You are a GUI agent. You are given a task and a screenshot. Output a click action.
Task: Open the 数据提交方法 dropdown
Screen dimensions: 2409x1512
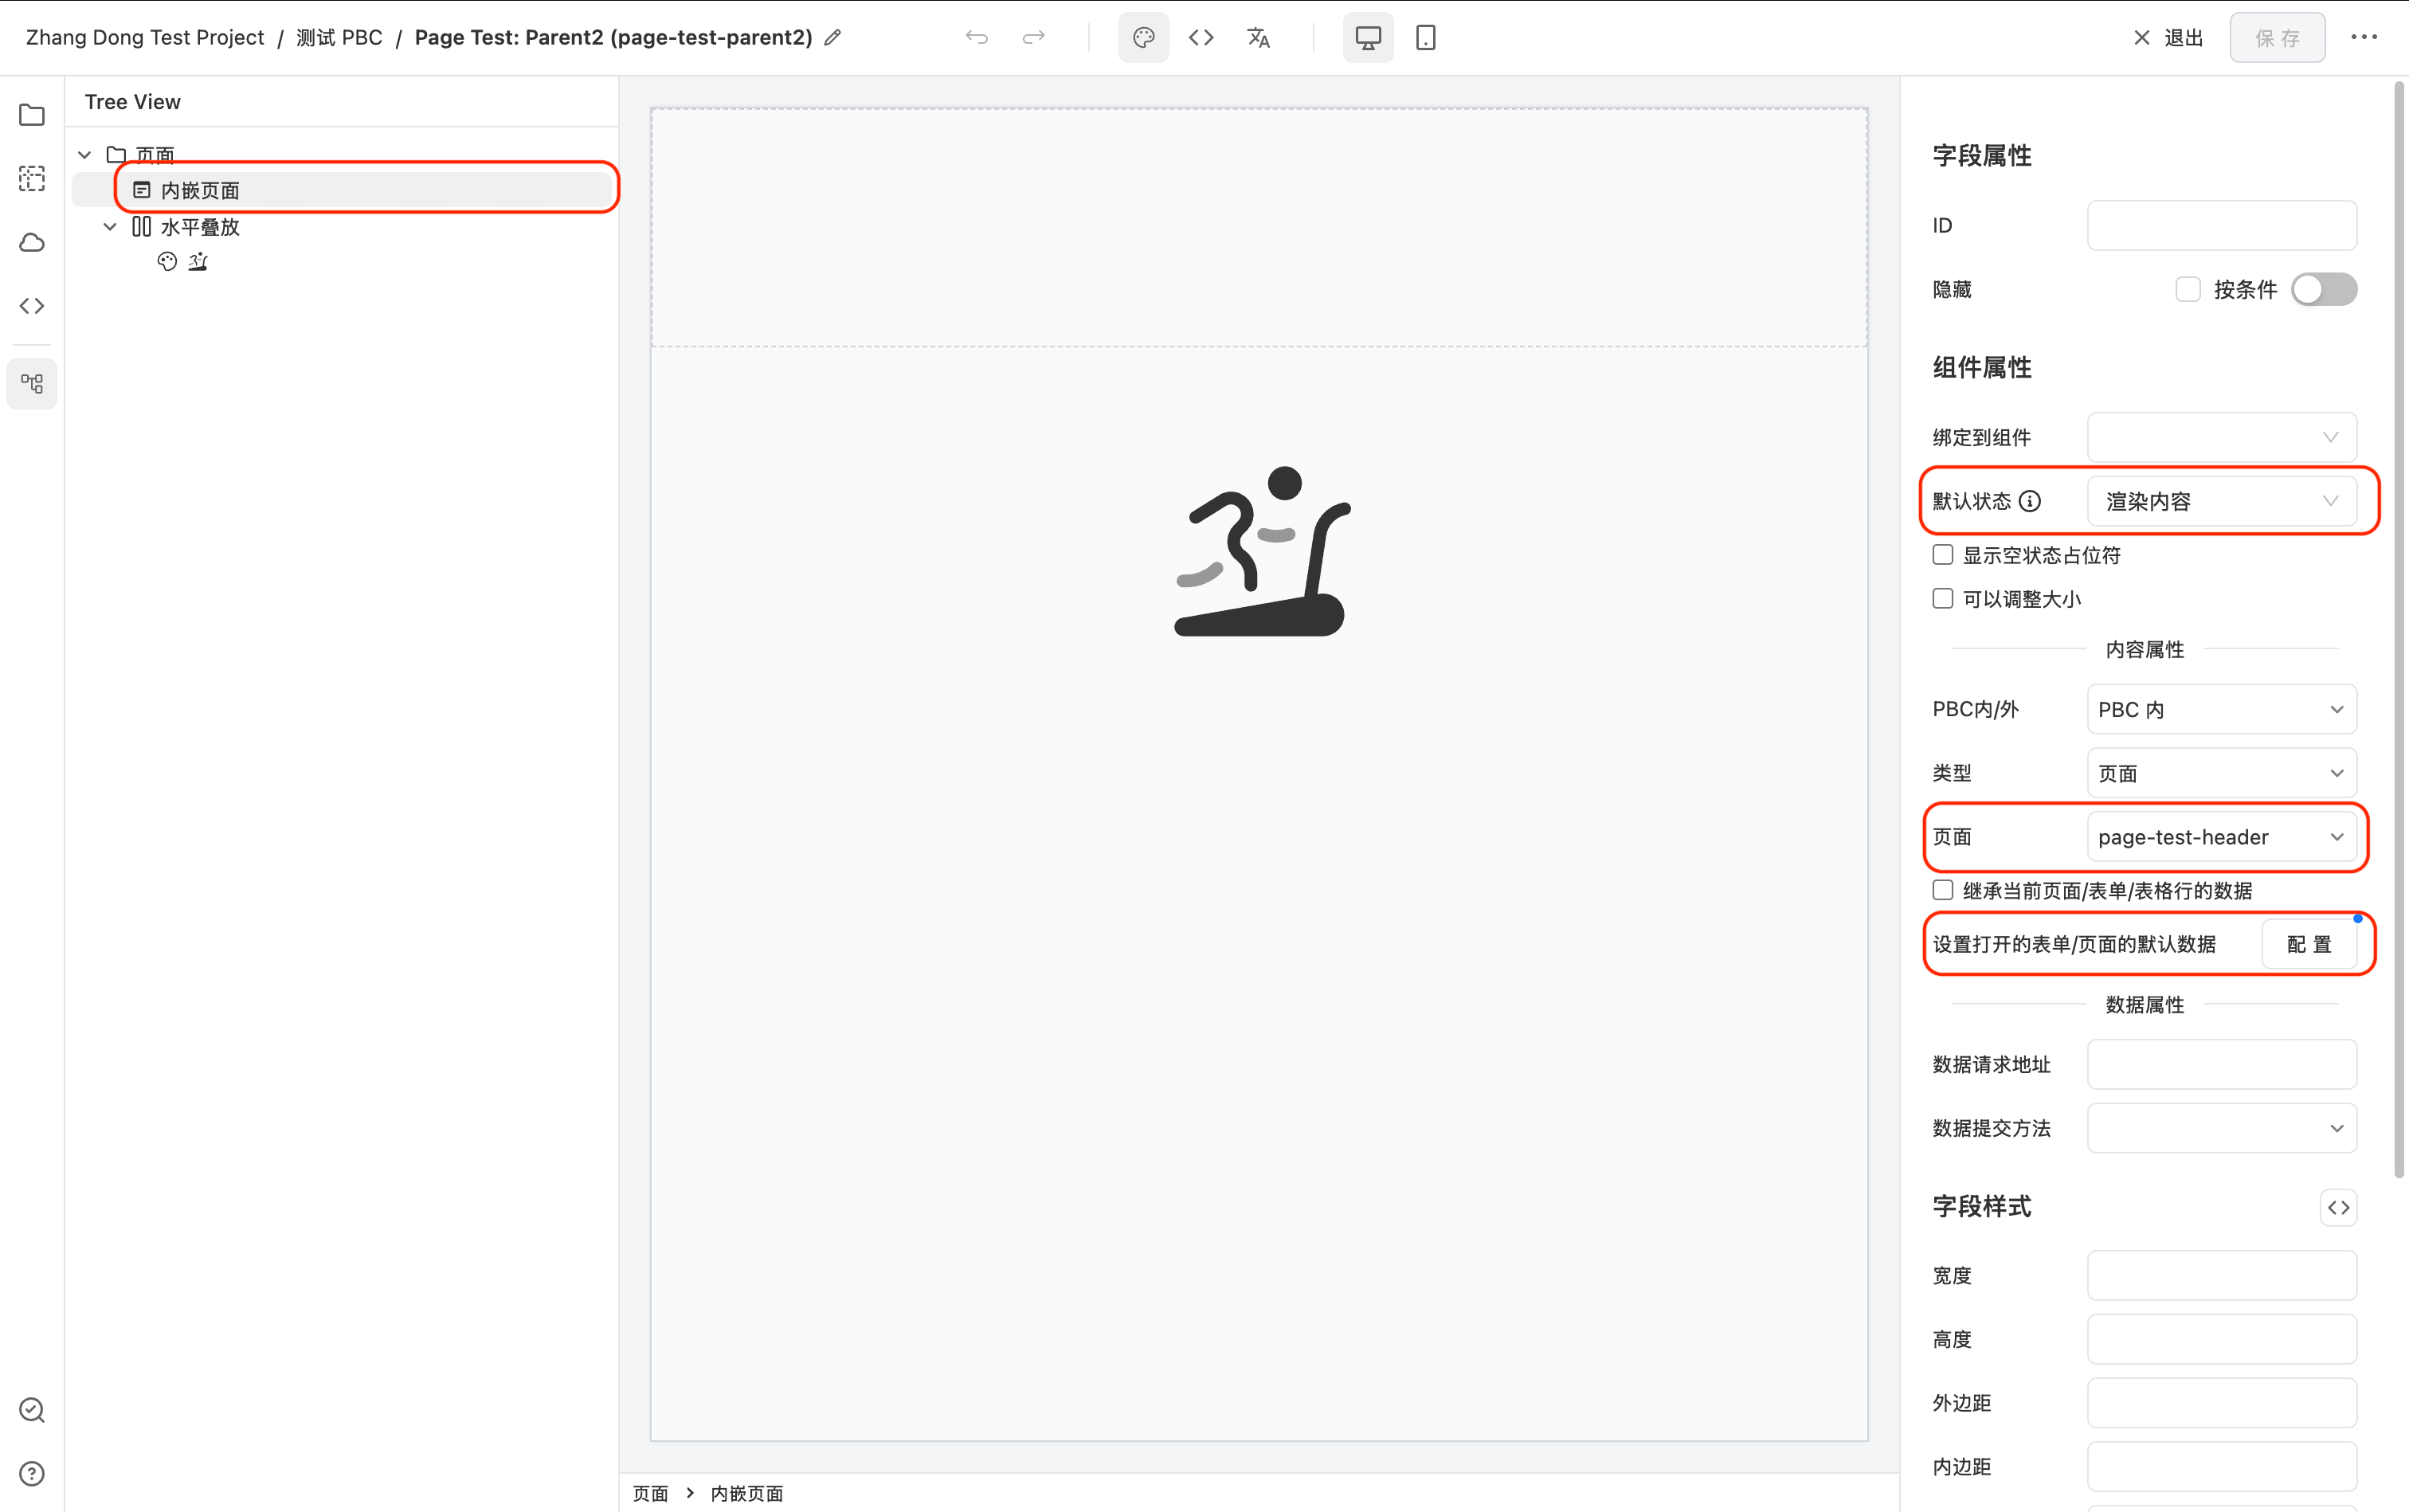2222,1128
